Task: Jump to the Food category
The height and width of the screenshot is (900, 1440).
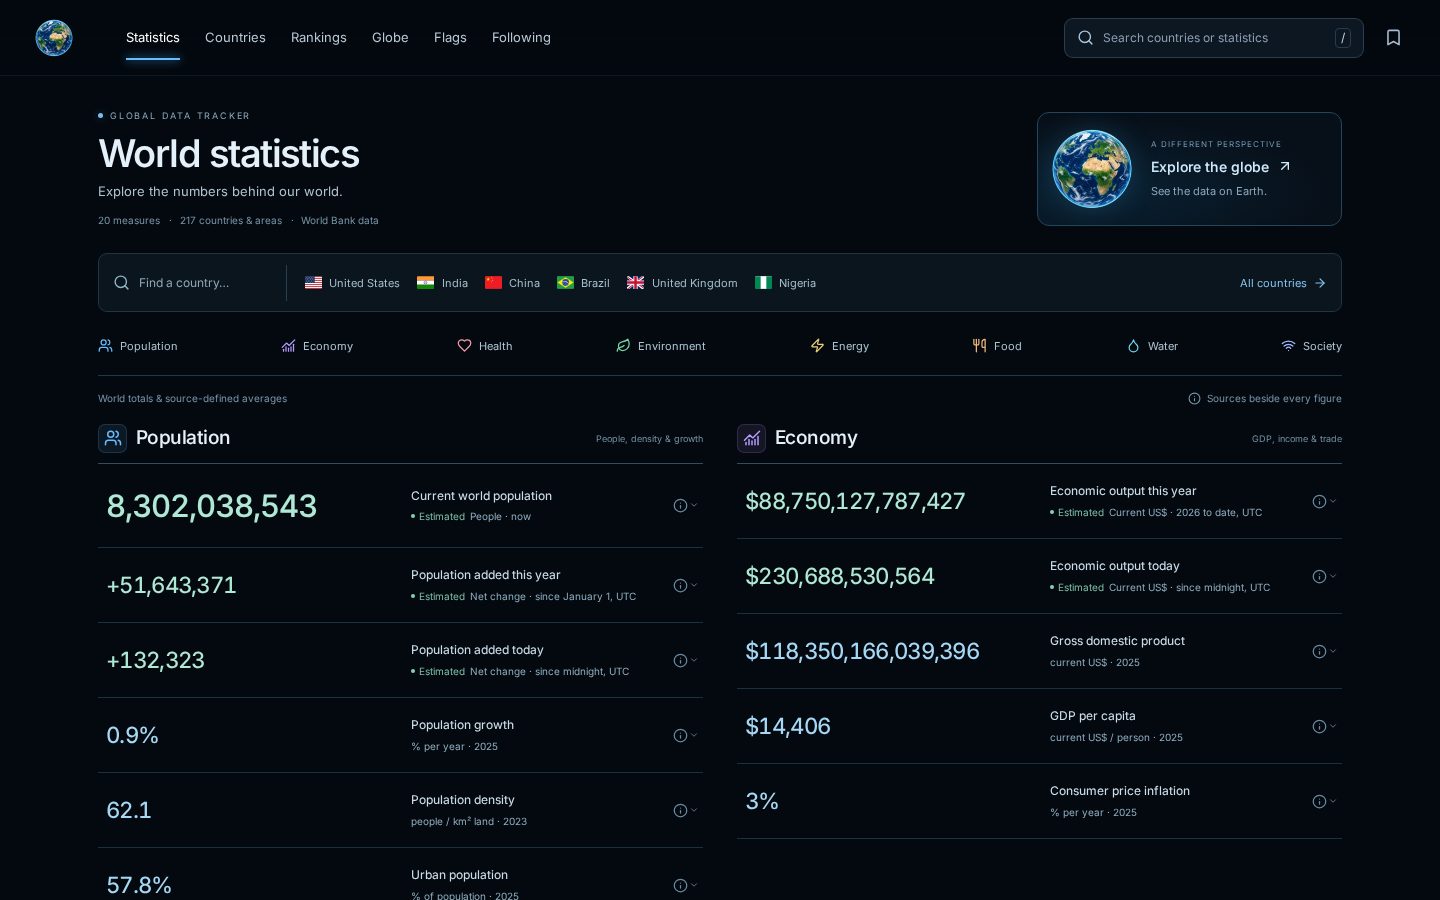Action: [997, 346]
